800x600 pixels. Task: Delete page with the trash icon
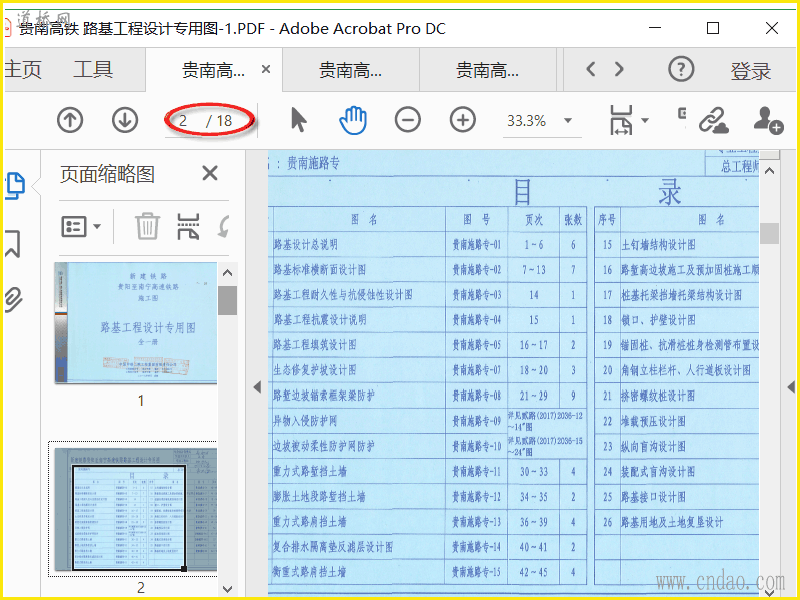[147, 226]
